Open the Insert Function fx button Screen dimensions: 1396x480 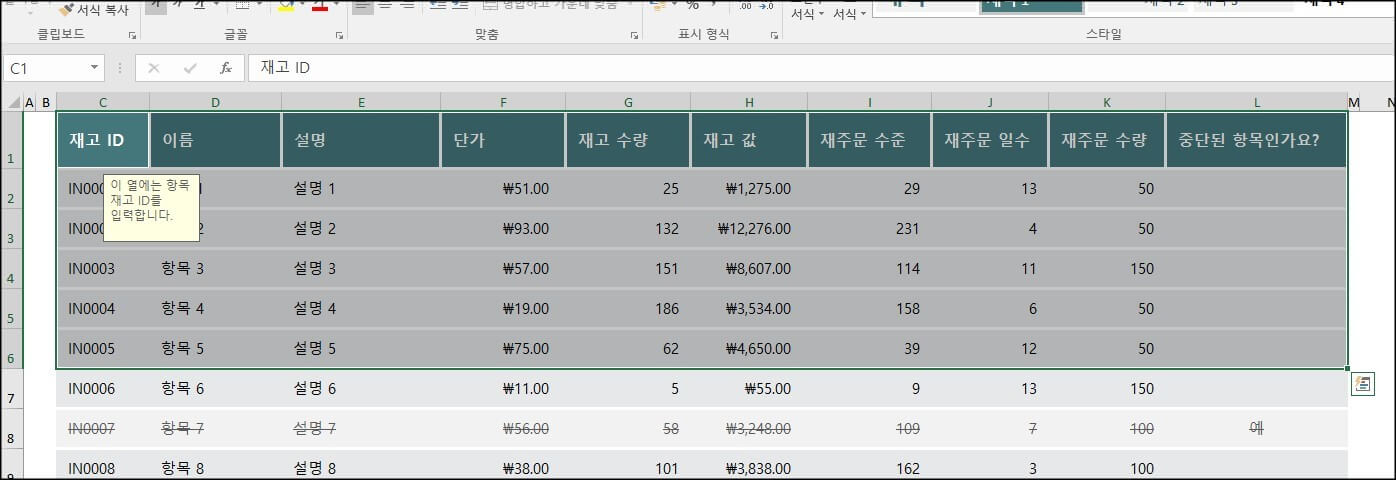226,68
